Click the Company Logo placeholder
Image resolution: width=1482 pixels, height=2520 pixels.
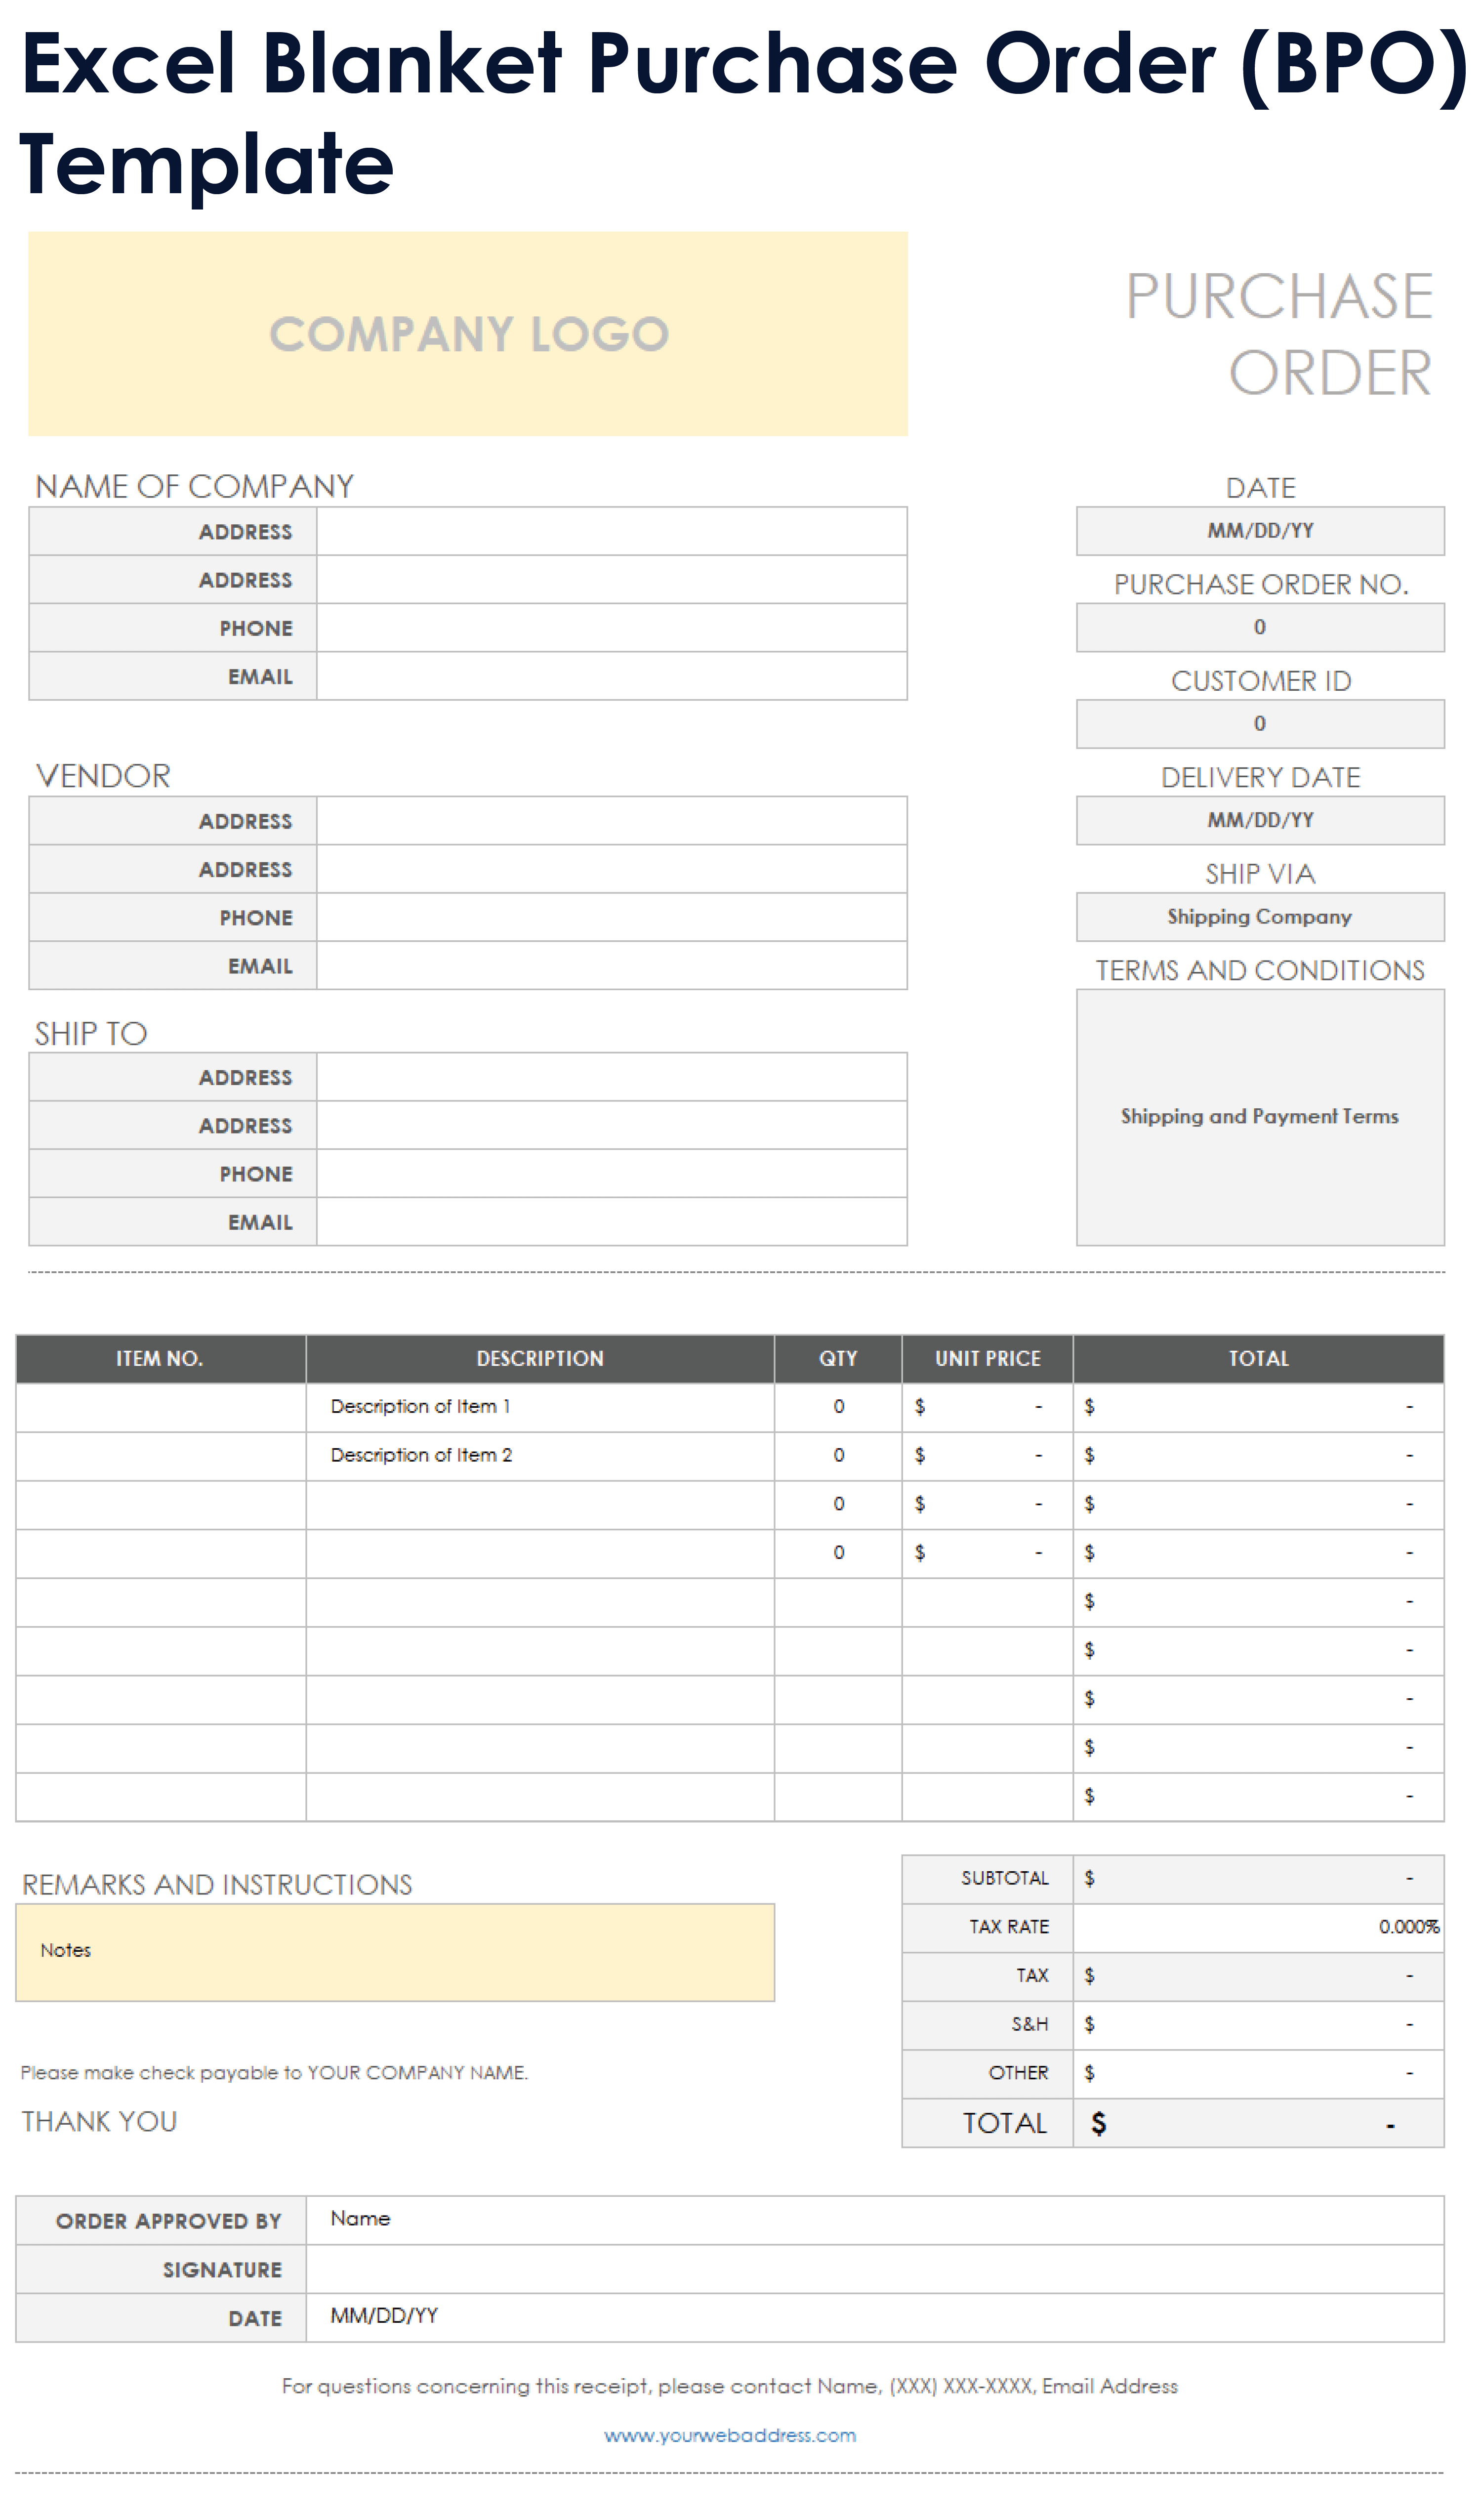pos(468,334)
